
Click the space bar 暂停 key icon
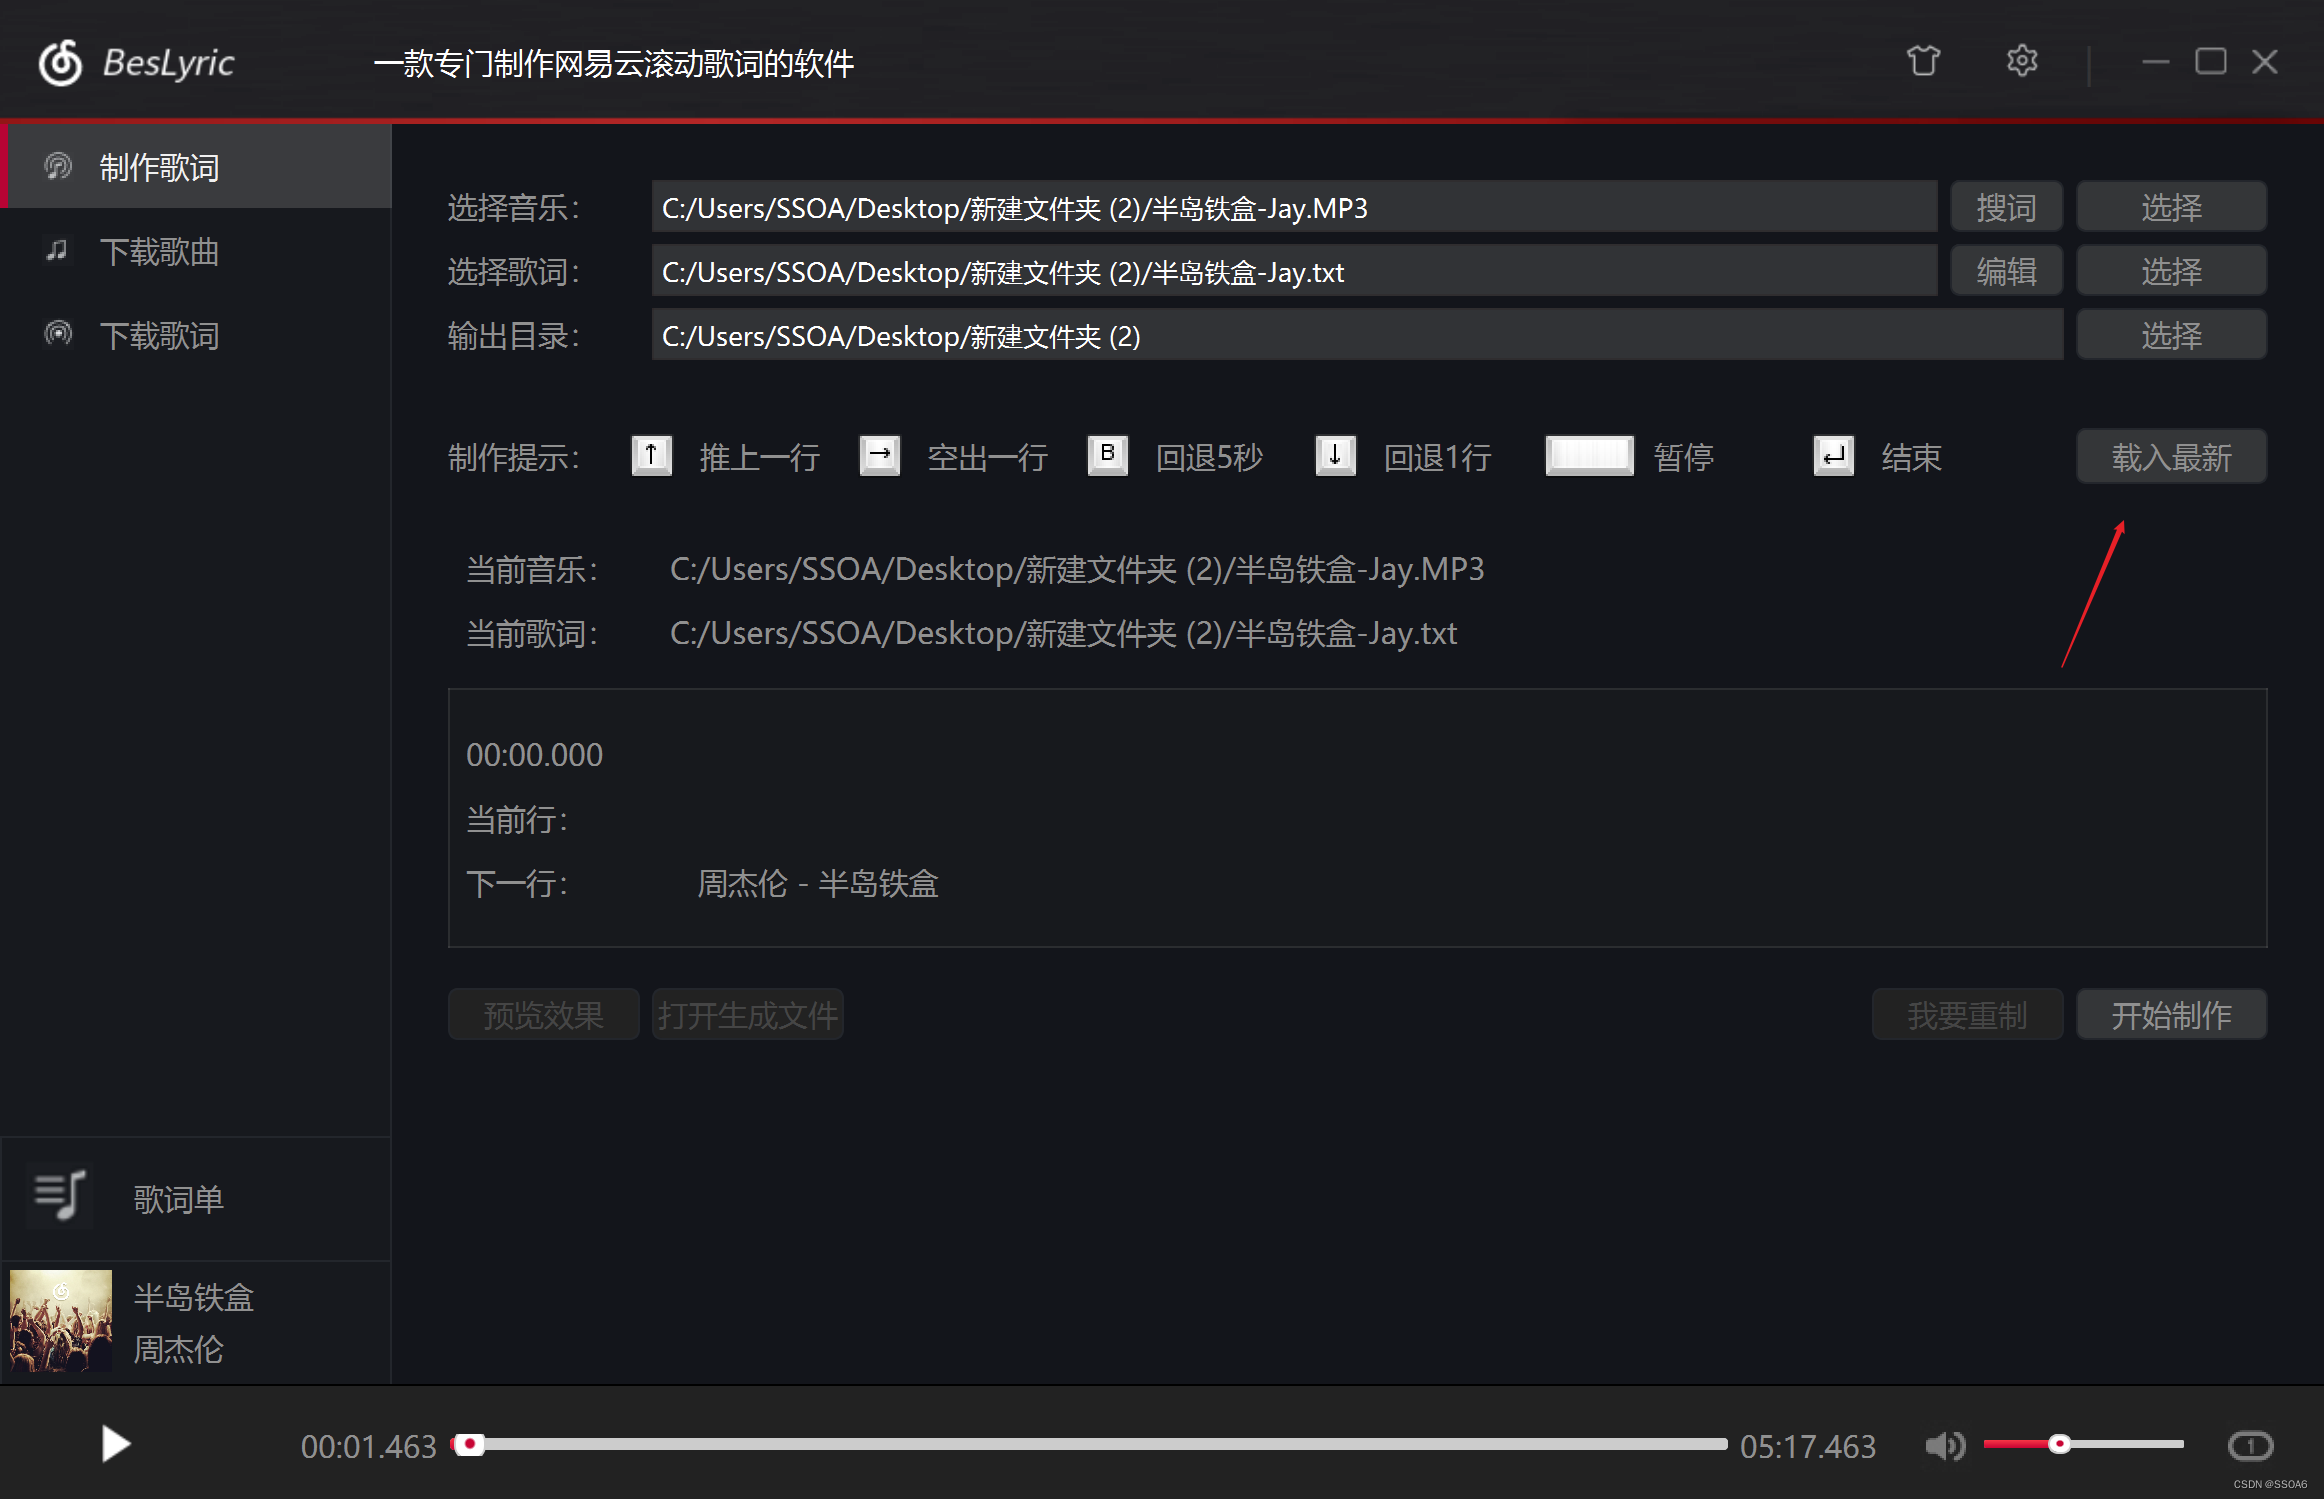tap(1589, 456)
